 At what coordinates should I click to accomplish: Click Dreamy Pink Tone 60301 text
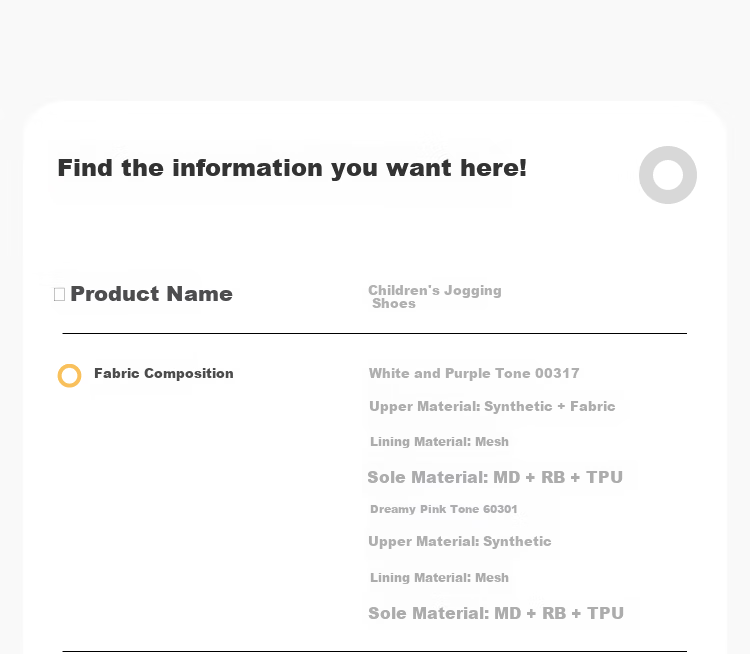[x=443, y=509]
